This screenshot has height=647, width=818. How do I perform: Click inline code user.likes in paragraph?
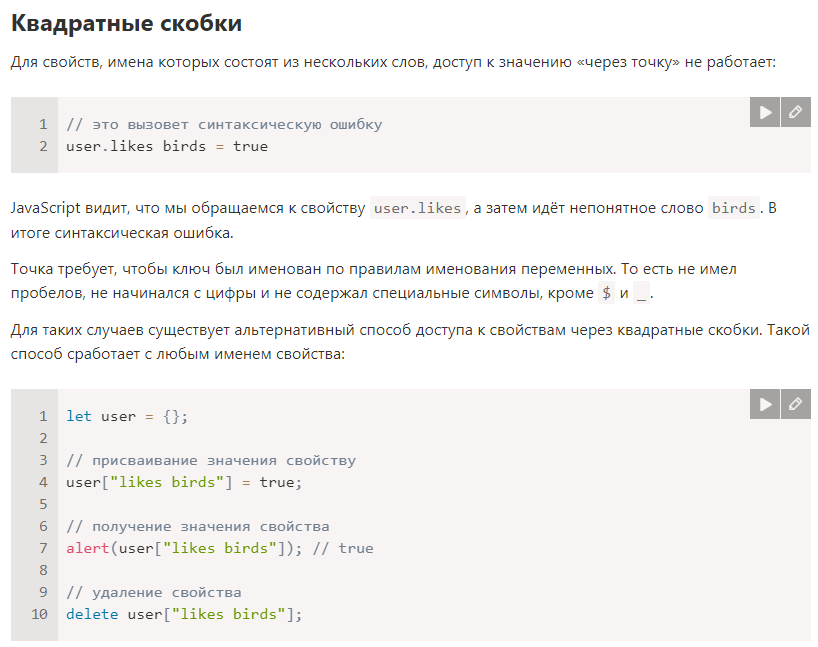click(417, 208)
